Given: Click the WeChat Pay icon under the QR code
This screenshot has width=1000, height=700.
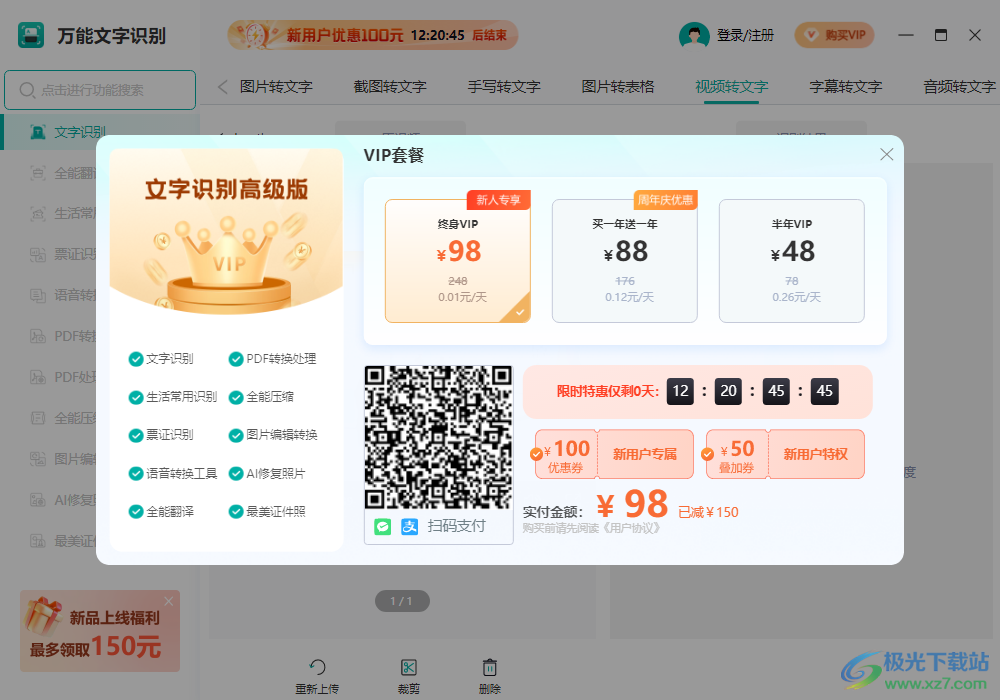Looking at the screenshot, I should [x=383, y=527].
